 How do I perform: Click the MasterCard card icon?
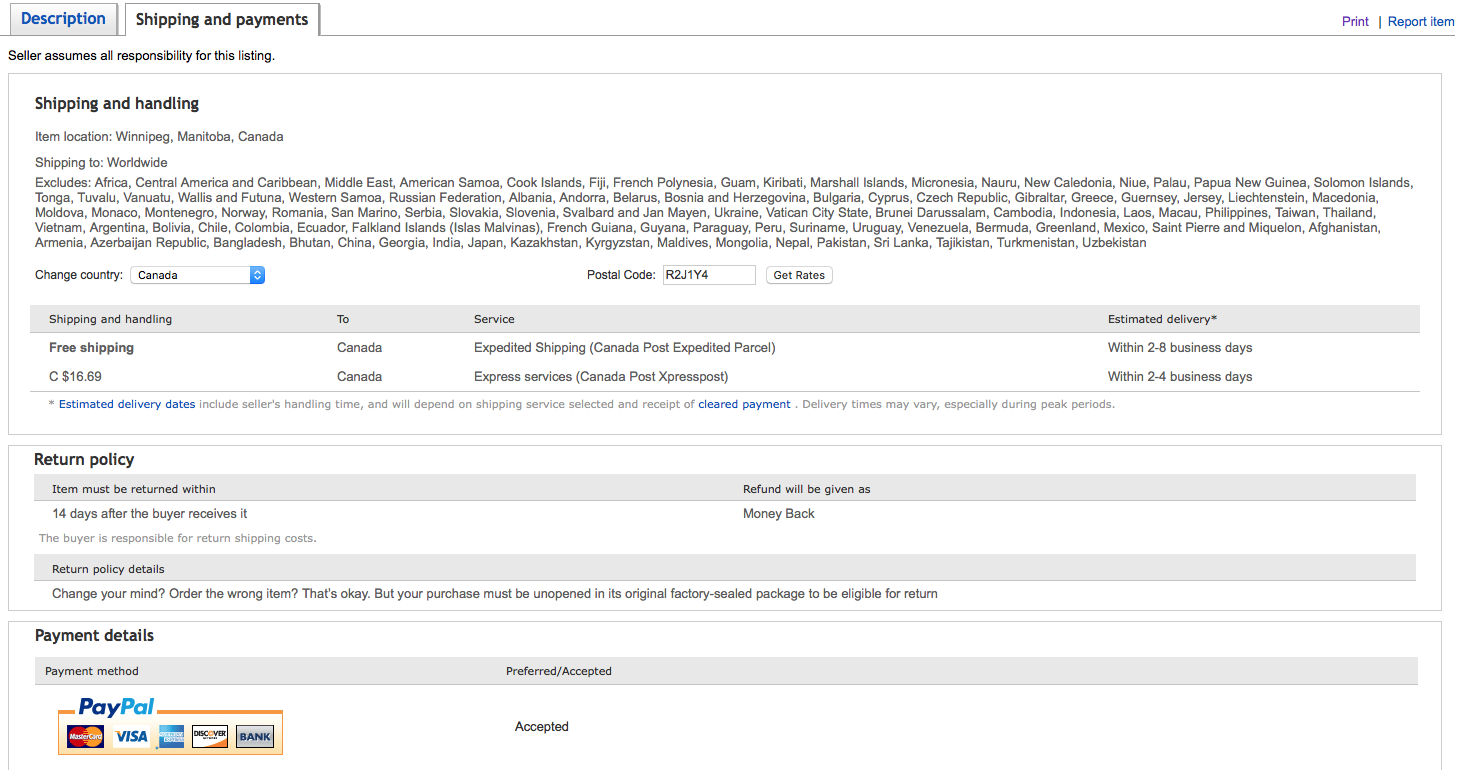[86, 737]
